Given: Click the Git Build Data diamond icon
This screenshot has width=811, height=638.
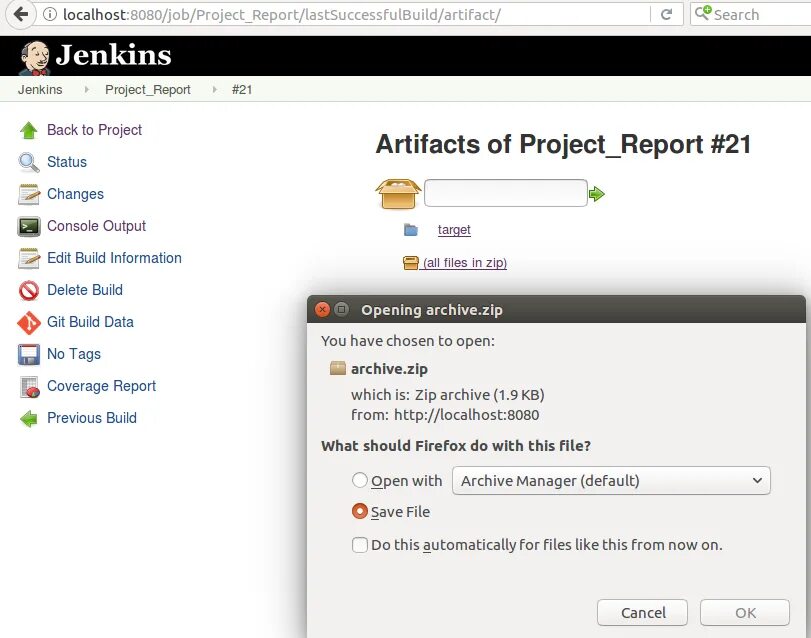Looking at the screenshot, I should 29,323.
